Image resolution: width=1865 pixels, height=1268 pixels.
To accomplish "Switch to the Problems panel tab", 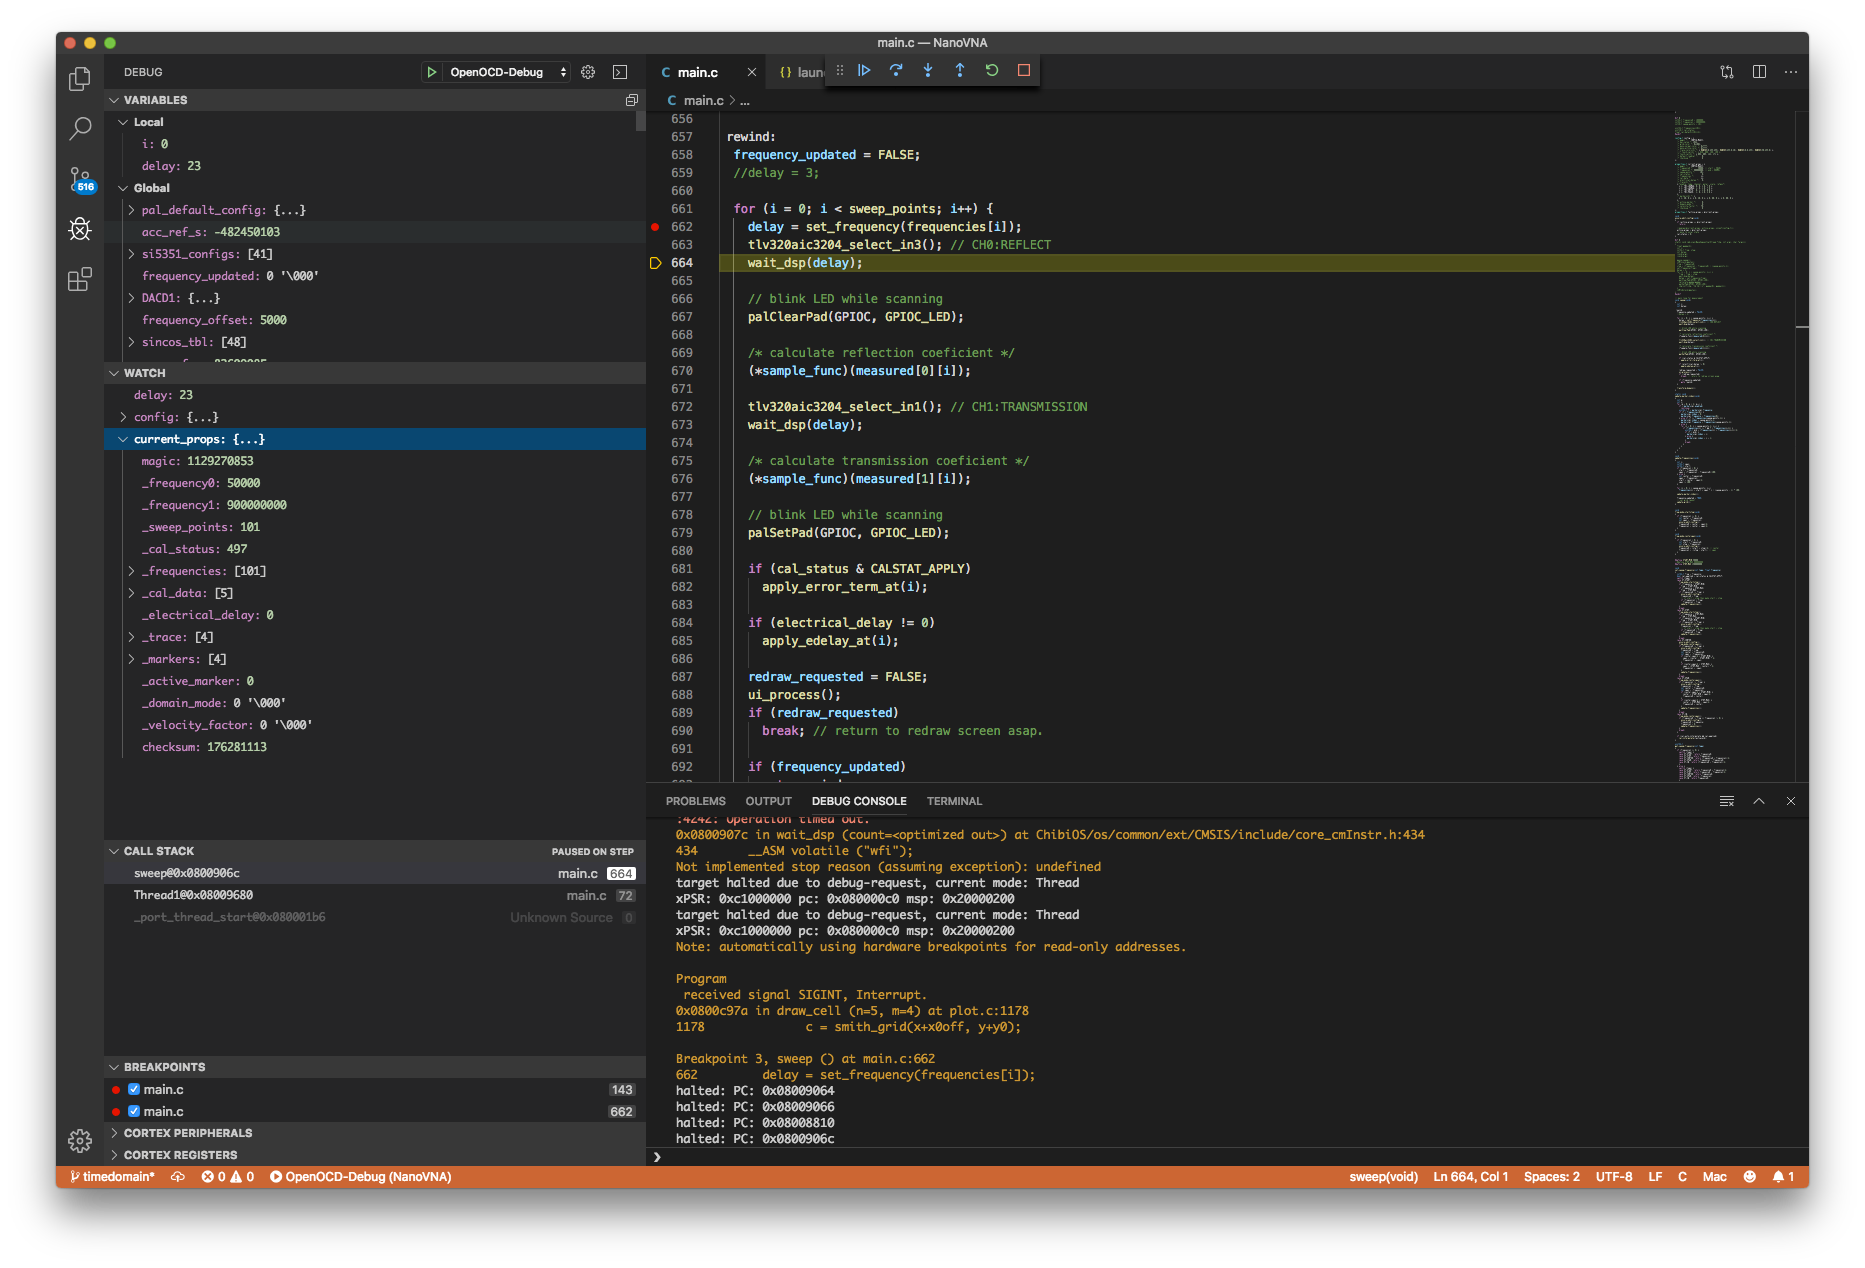I will point(695,801).
